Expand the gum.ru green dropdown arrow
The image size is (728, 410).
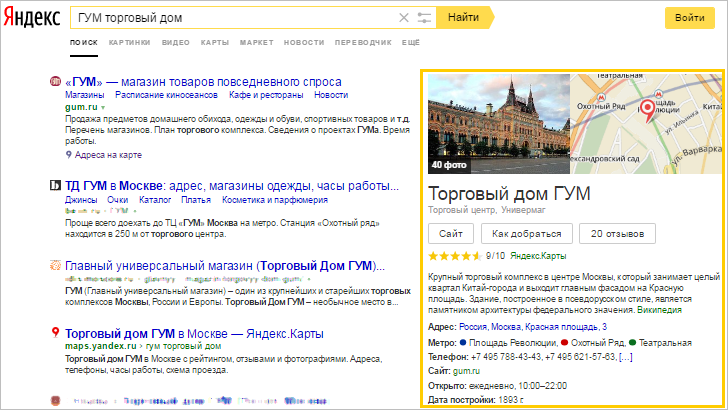pos(103,108)
